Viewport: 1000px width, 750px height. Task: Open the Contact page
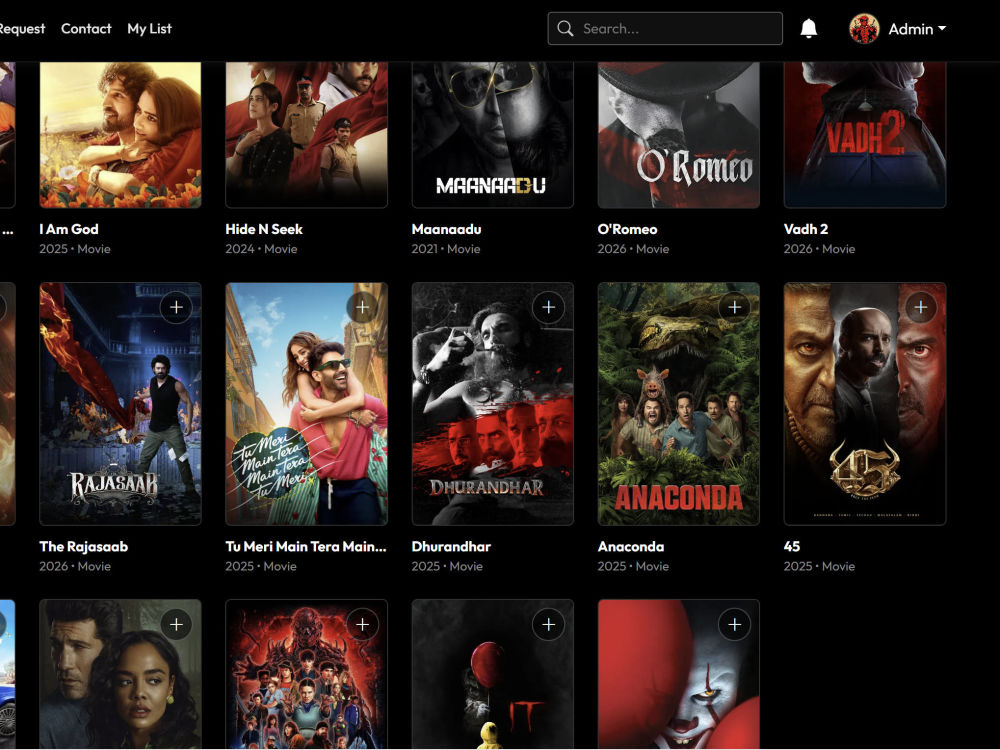click(x=86, y=29)
